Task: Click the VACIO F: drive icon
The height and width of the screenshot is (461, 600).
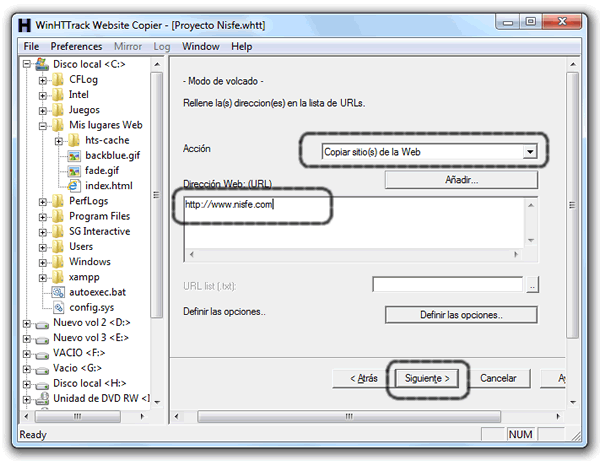Action: [42, 355]
